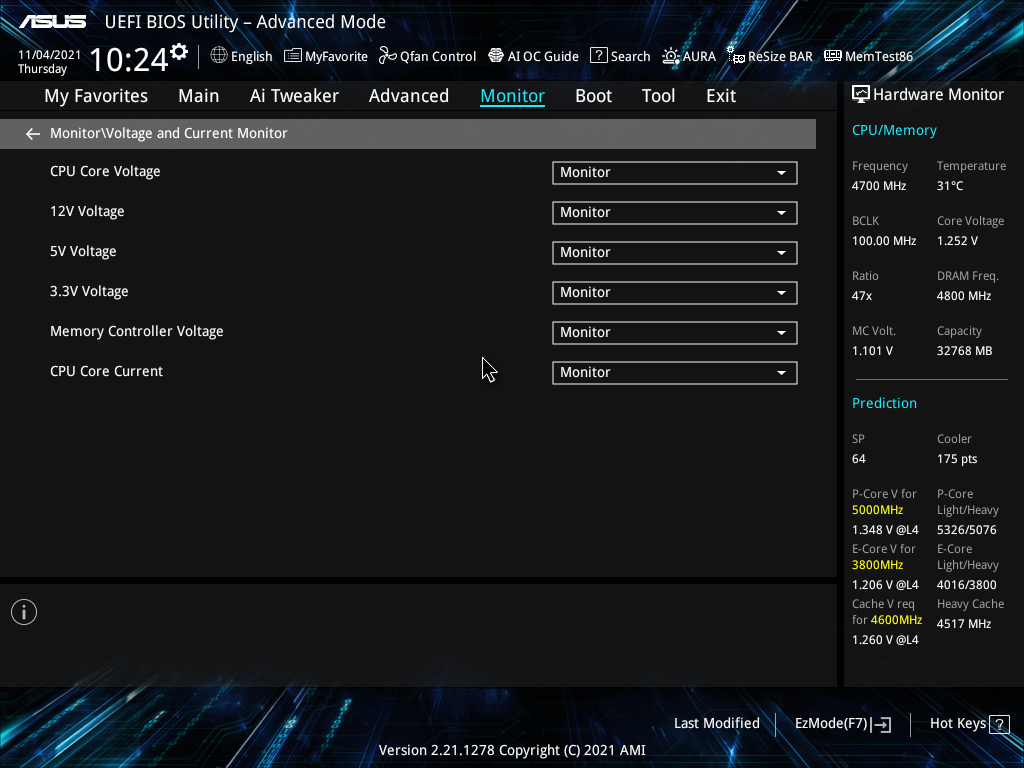Image resolution: width=1024 pixels, height=768 pixels.
Task: Open AURA lighting icon
Action: pyautogui.click(x=671, y=56)
